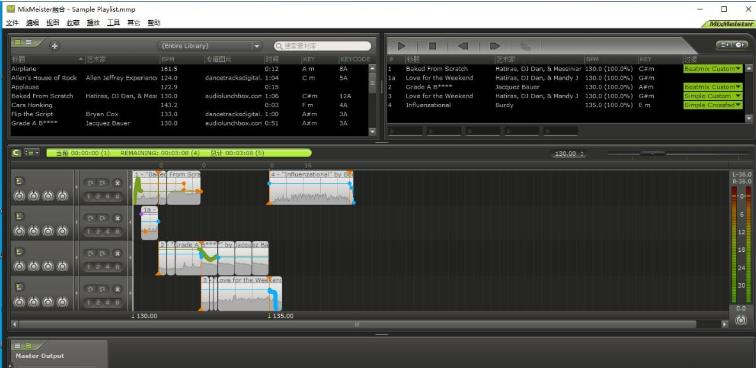The width and height of the screenshot is (756, 368).
Task: Expand Simple Crossfade dropdown for Influenzational
Action: point(713,105)
